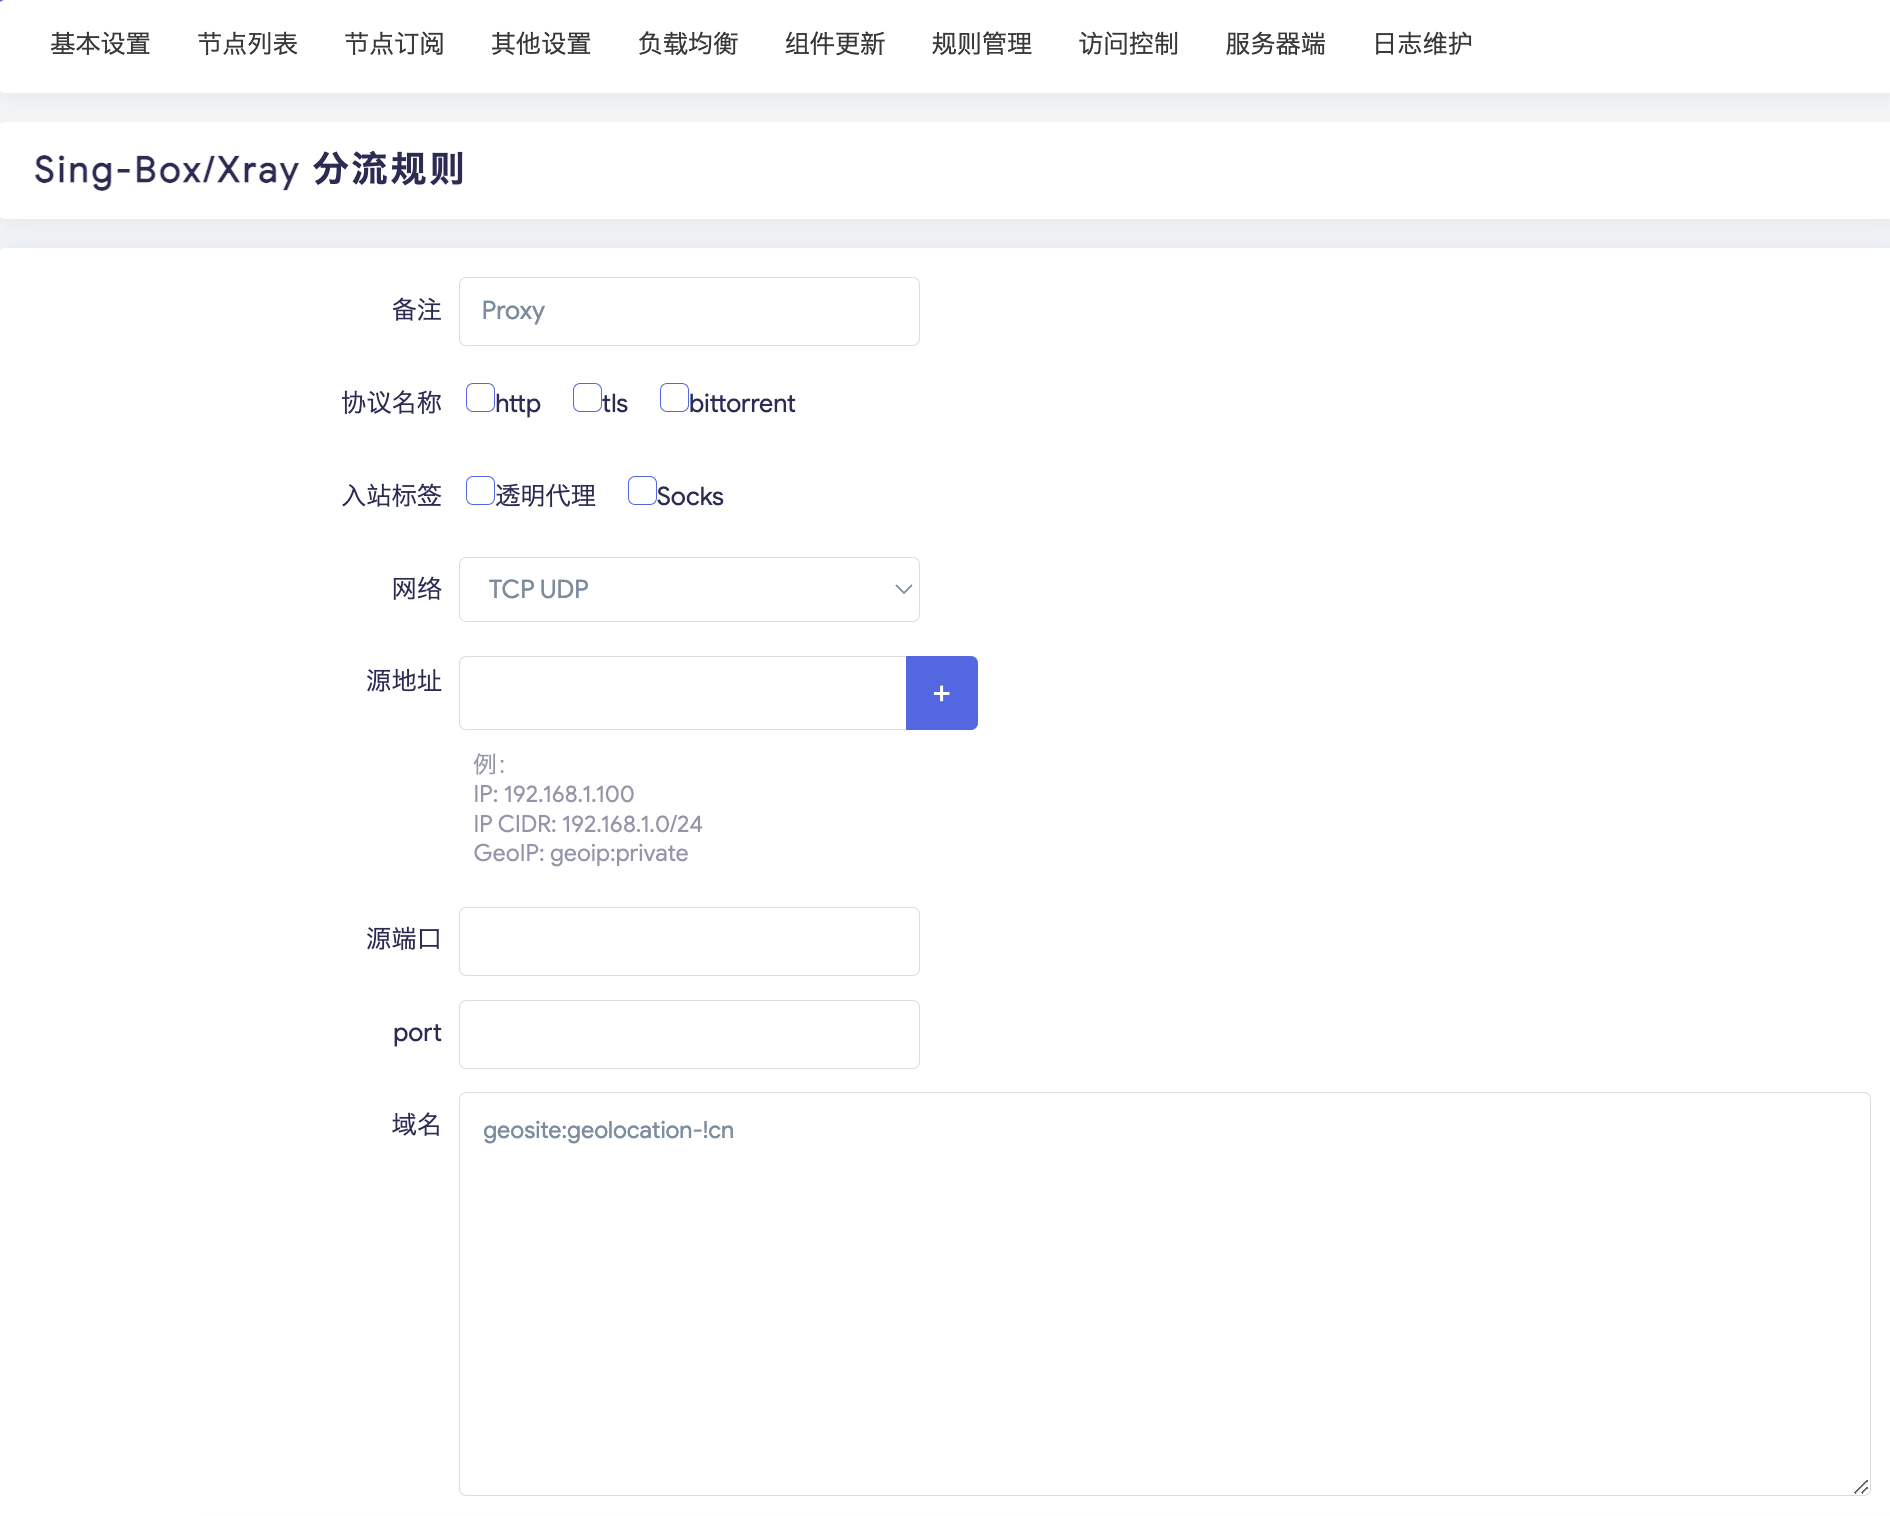1890x1516 pixels.
Task: Check the 透明代理 inbound tag
Action: pyautogui.click(x=479, y=491)
